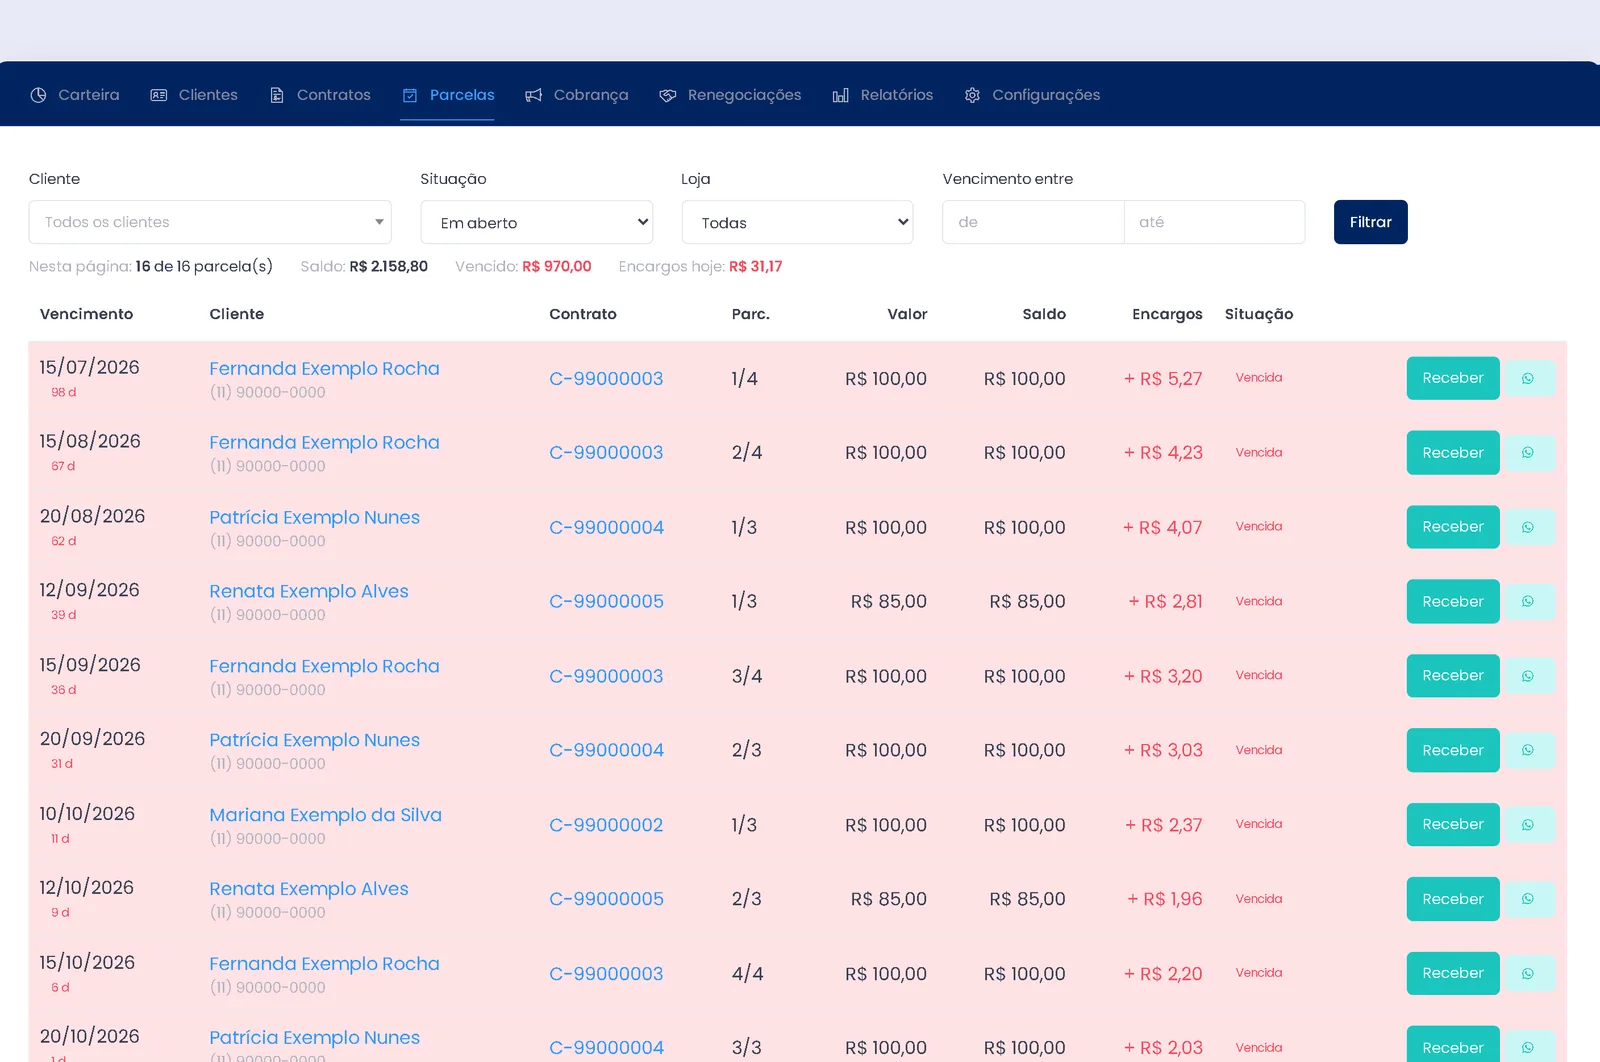Click balance total 'R$ 2.158,80'
The width and height of the screenshot is (1600, 1062).
389,266
